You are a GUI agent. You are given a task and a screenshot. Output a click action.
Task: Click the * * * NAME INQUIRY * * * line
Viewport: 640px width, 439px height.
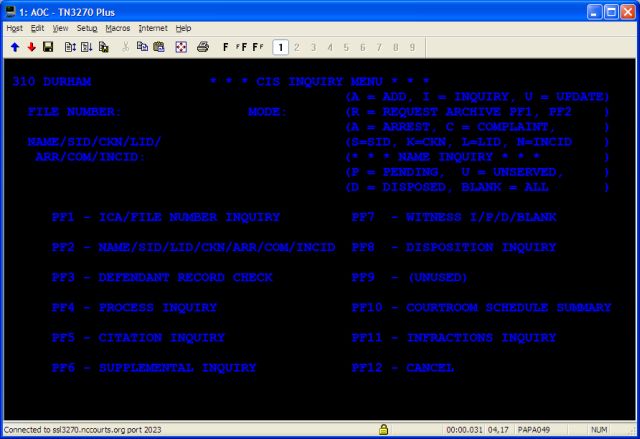tap(477, 157)
